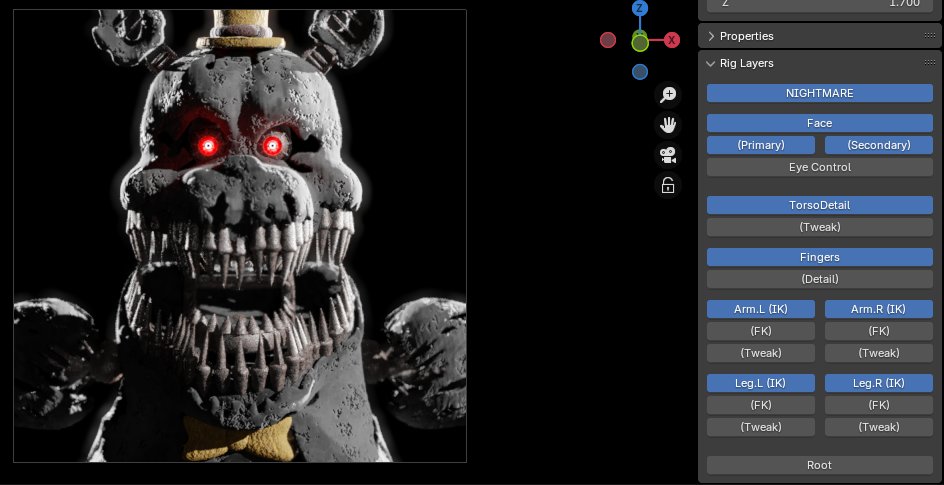
Task: Enable the TorsoDetail (Tweak) layer
Action: click(x=819, y=227)
